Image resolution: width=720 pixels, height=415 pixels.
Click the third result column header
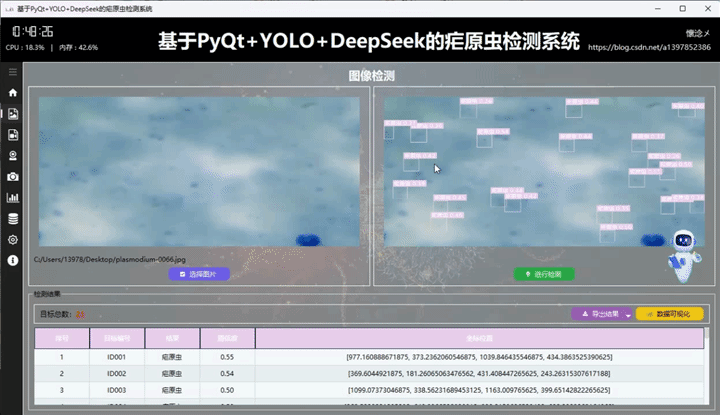[x=172, y=338]
